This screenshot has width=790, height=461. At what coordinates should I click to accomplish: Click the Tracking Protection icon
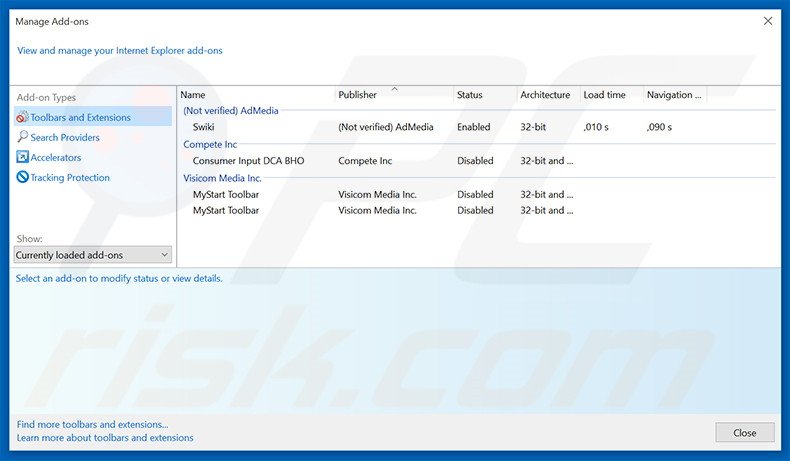point(22,177)
